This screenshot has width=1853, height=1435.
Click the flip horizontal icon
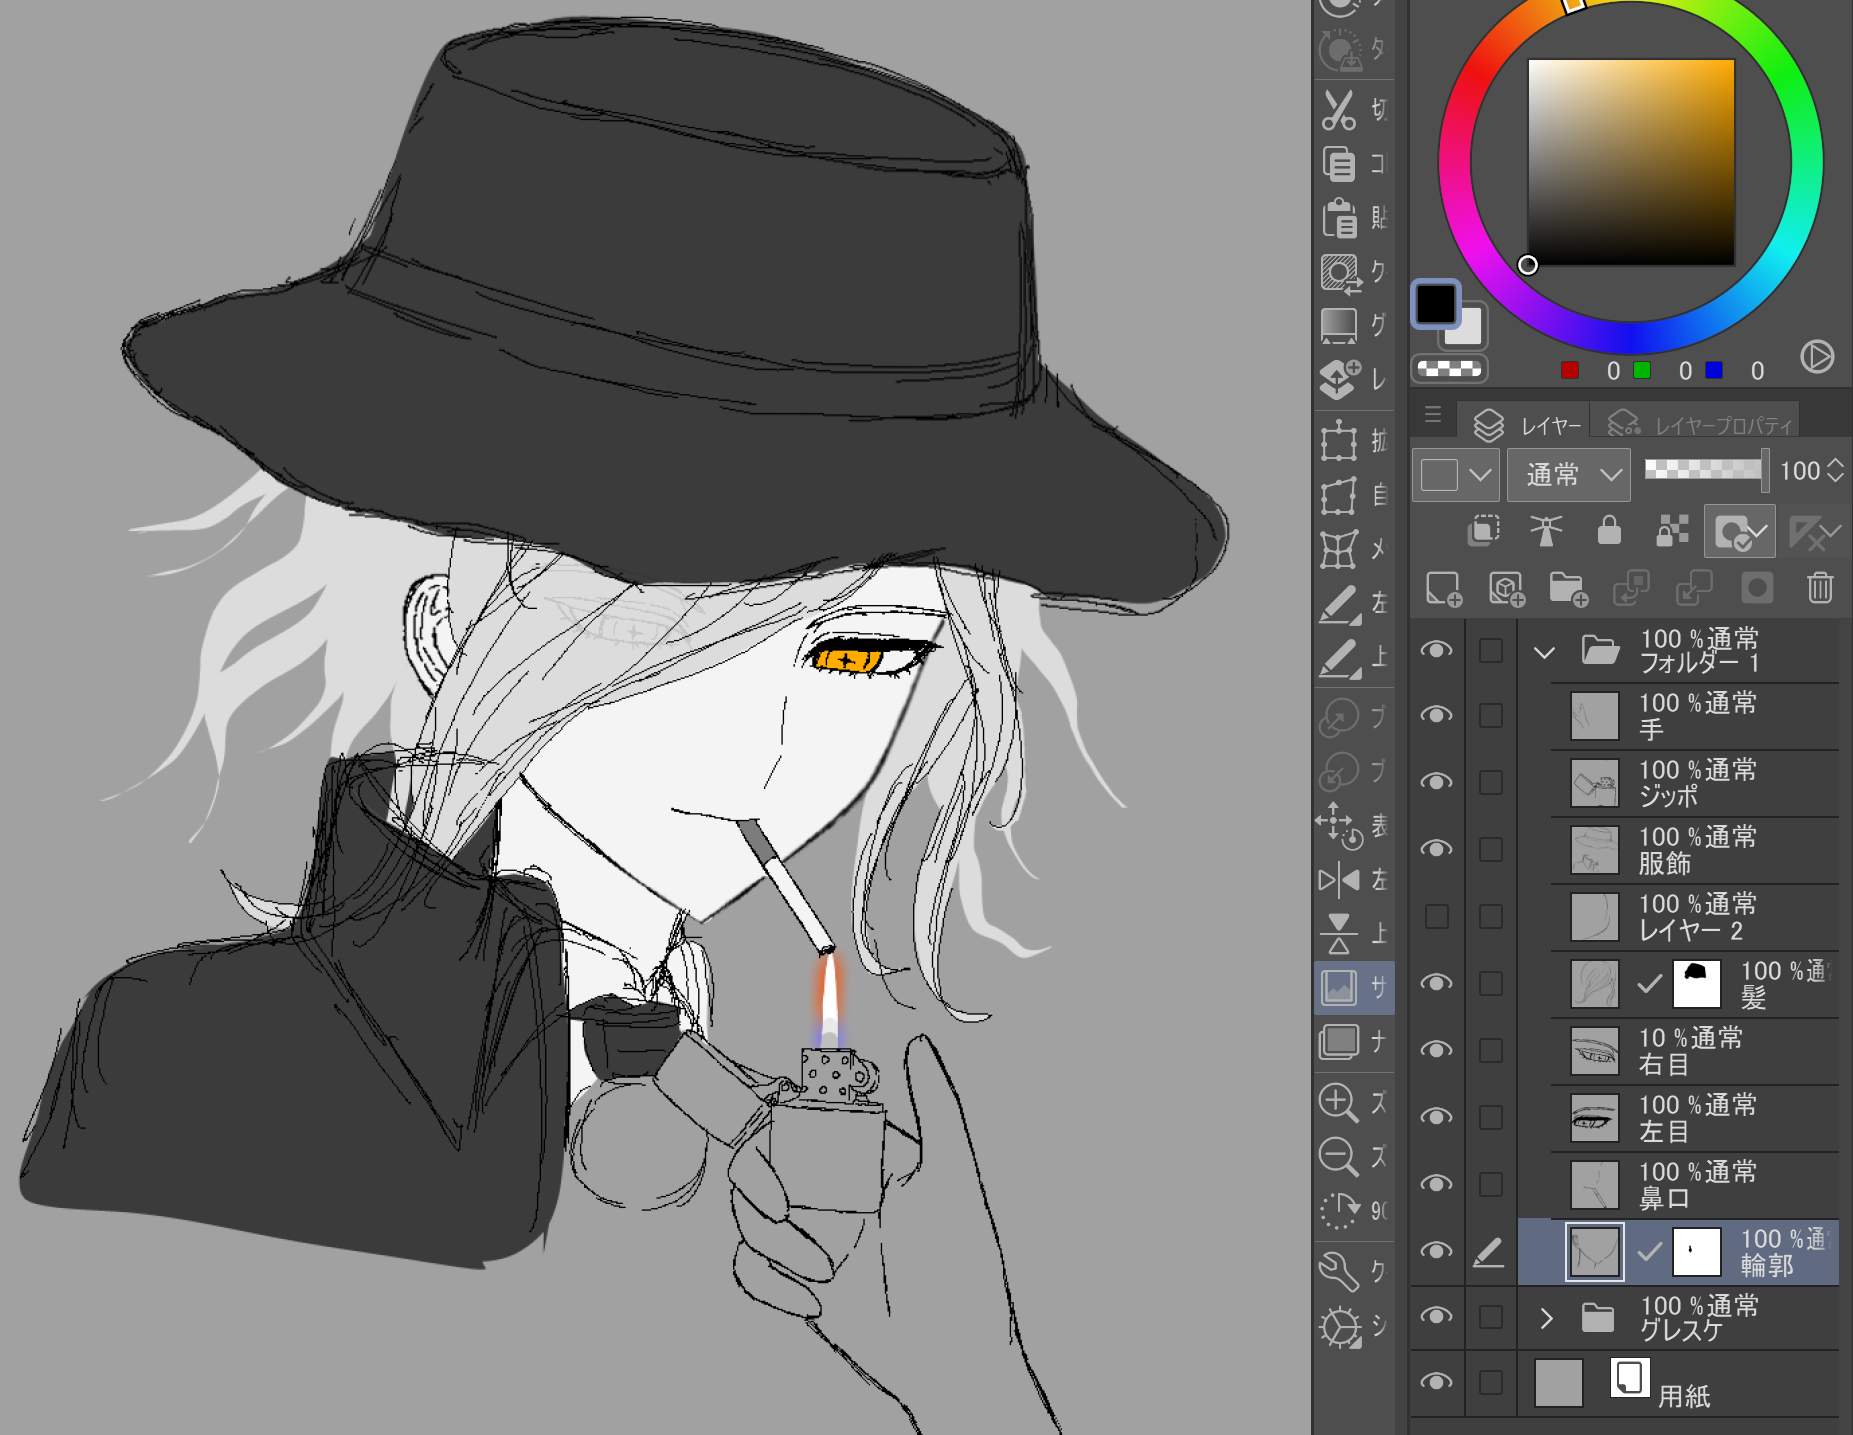tap(1338, 880)
